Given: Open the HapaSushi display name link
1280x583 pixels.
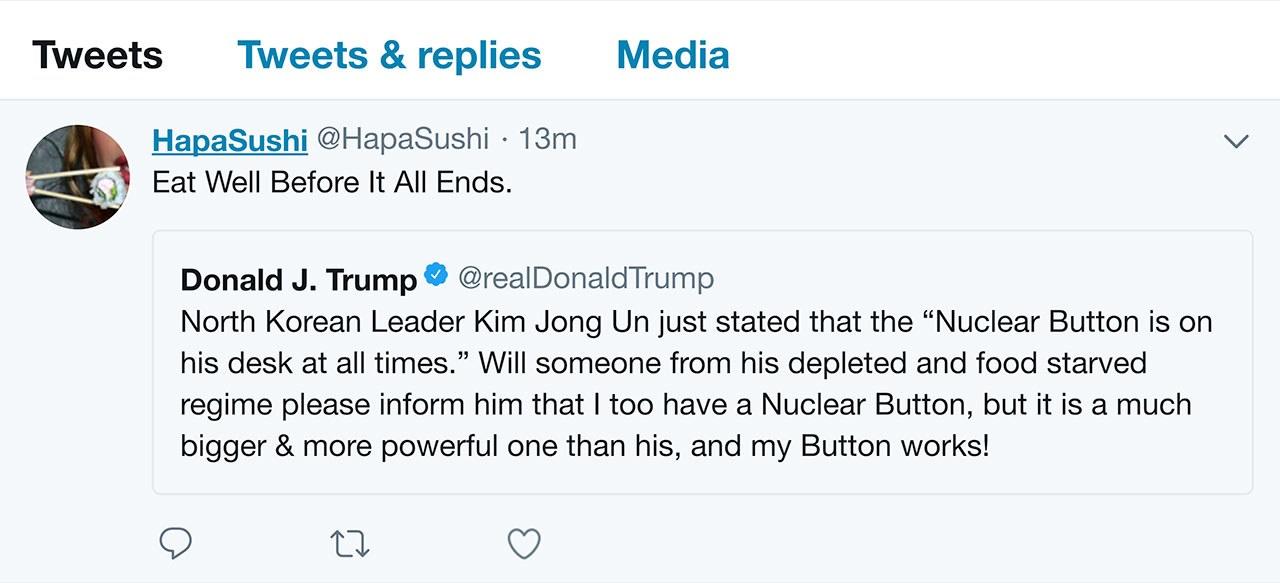Looking at the screenshot, I should coord(229,140).
